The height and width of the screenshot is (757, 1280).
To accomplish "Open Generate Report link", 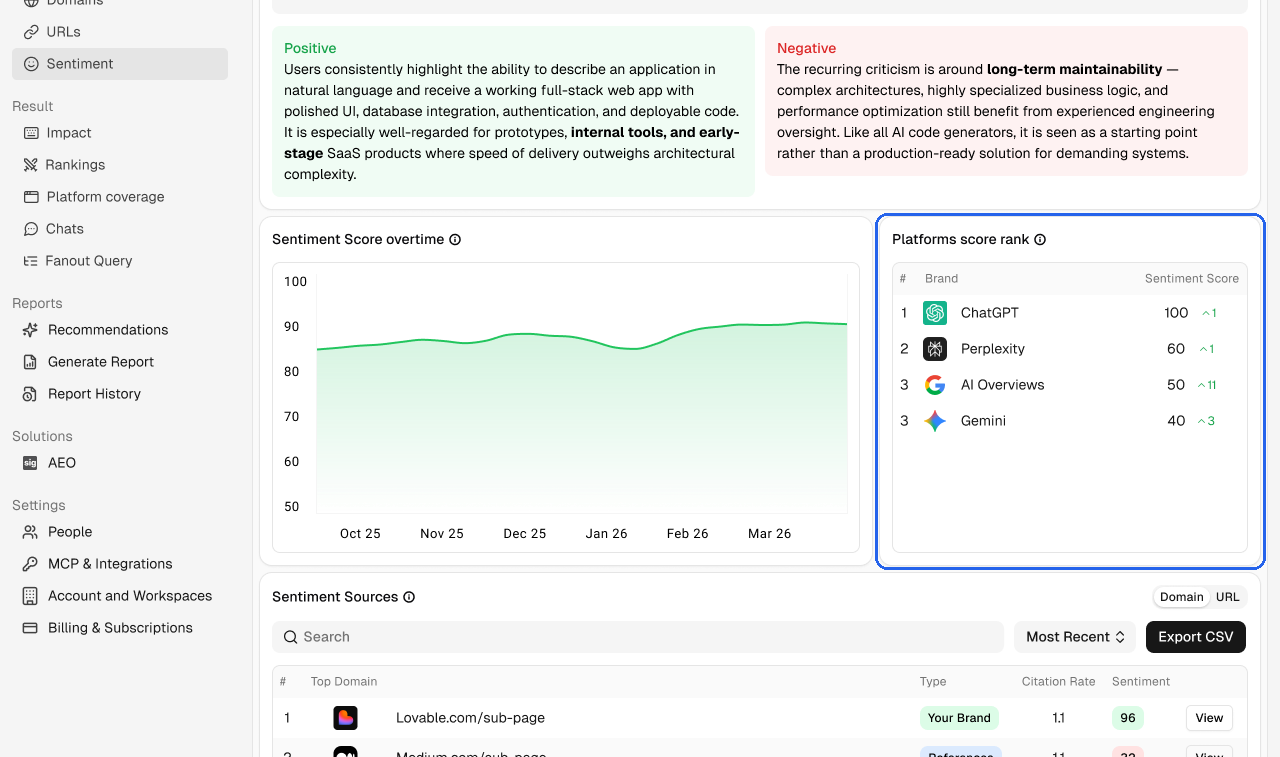I will tap(101, 362).
